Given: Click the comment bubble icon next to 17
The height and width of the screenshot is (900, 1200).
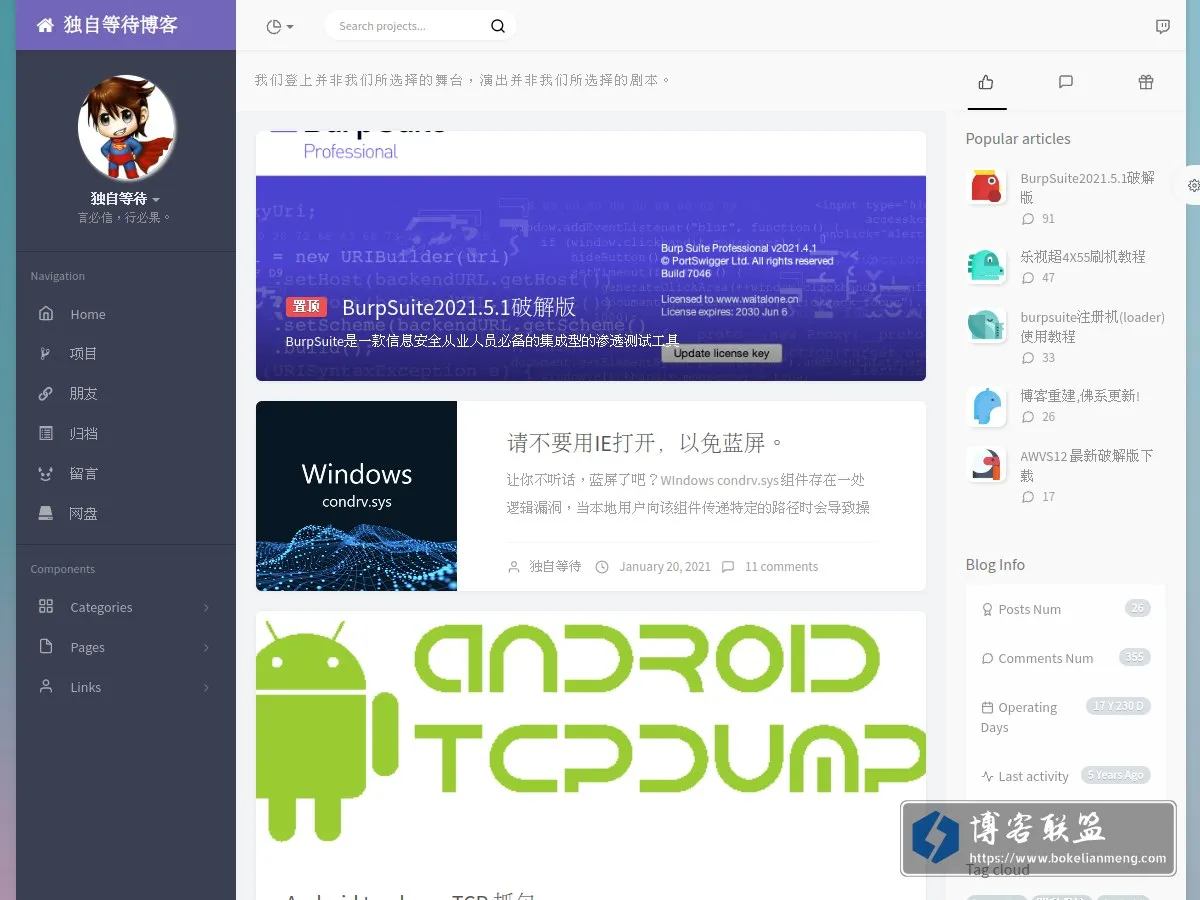Looking at the screenshot, I should (1028, 496).
